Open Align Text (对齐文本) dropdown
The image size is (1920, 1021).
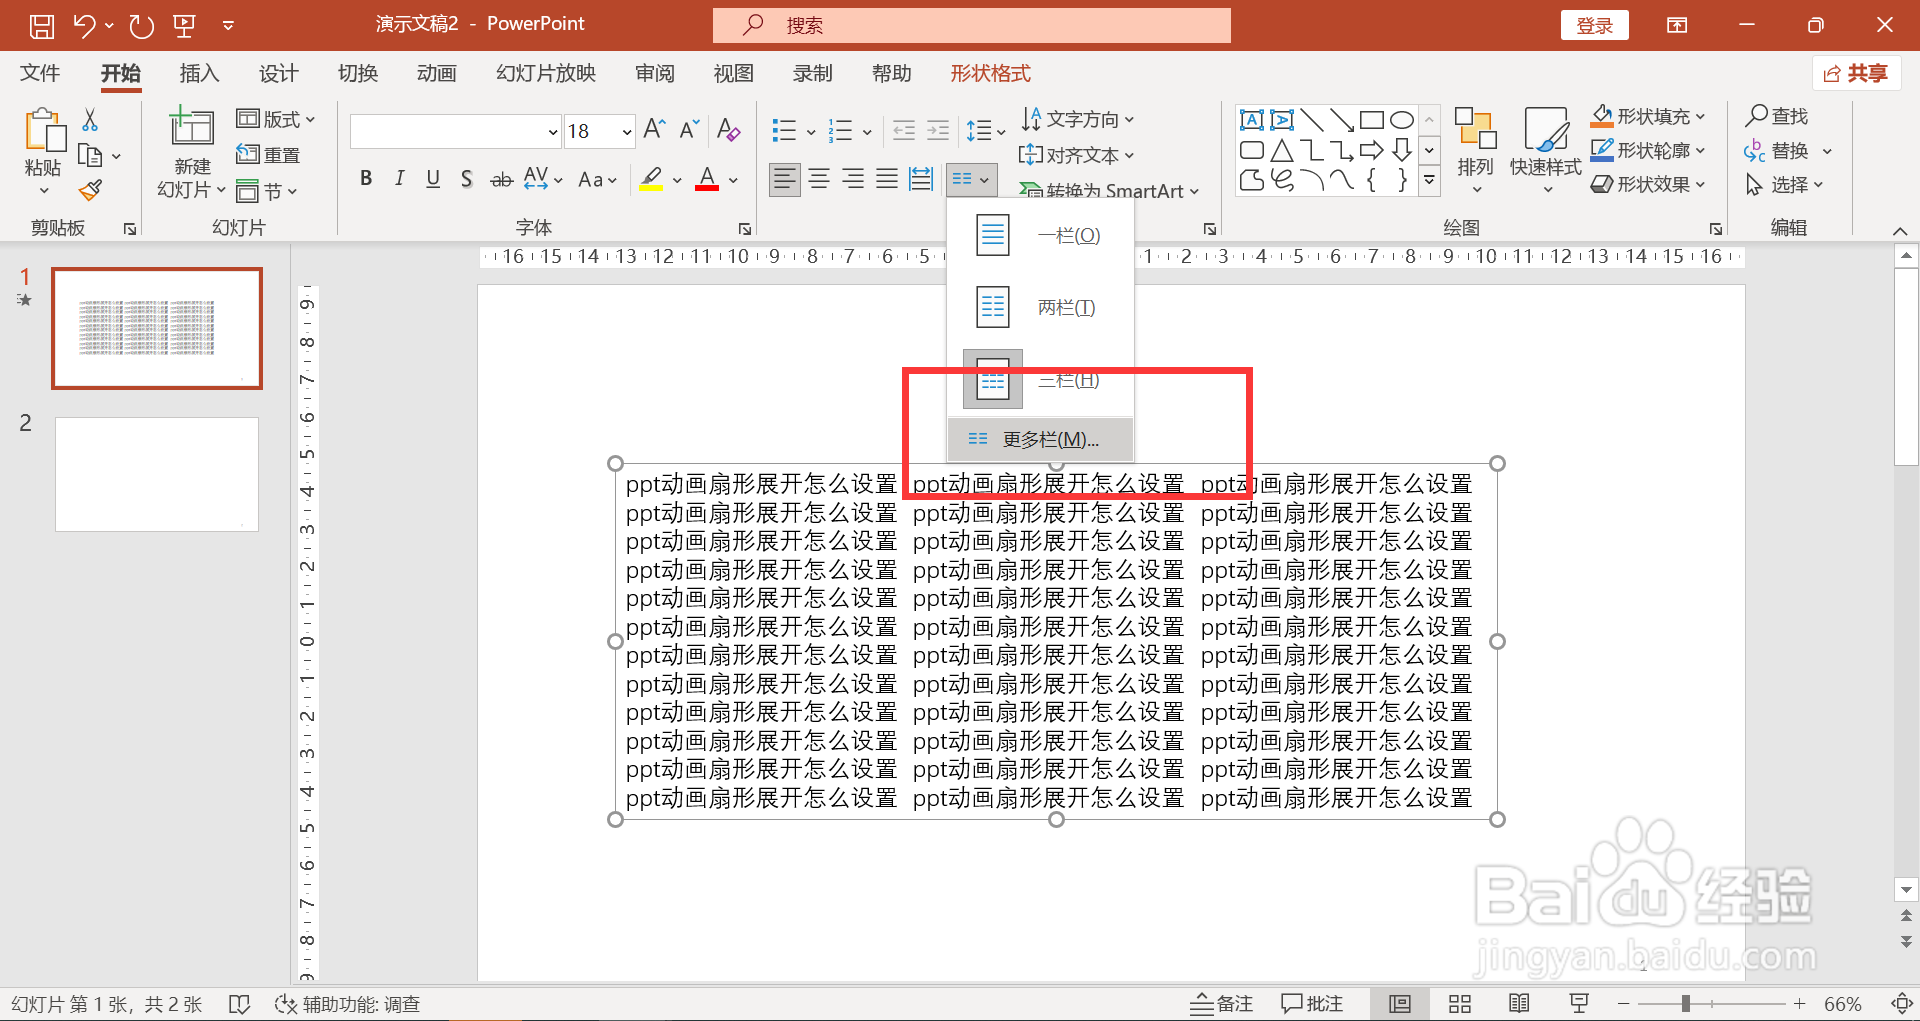[1077, 155]
